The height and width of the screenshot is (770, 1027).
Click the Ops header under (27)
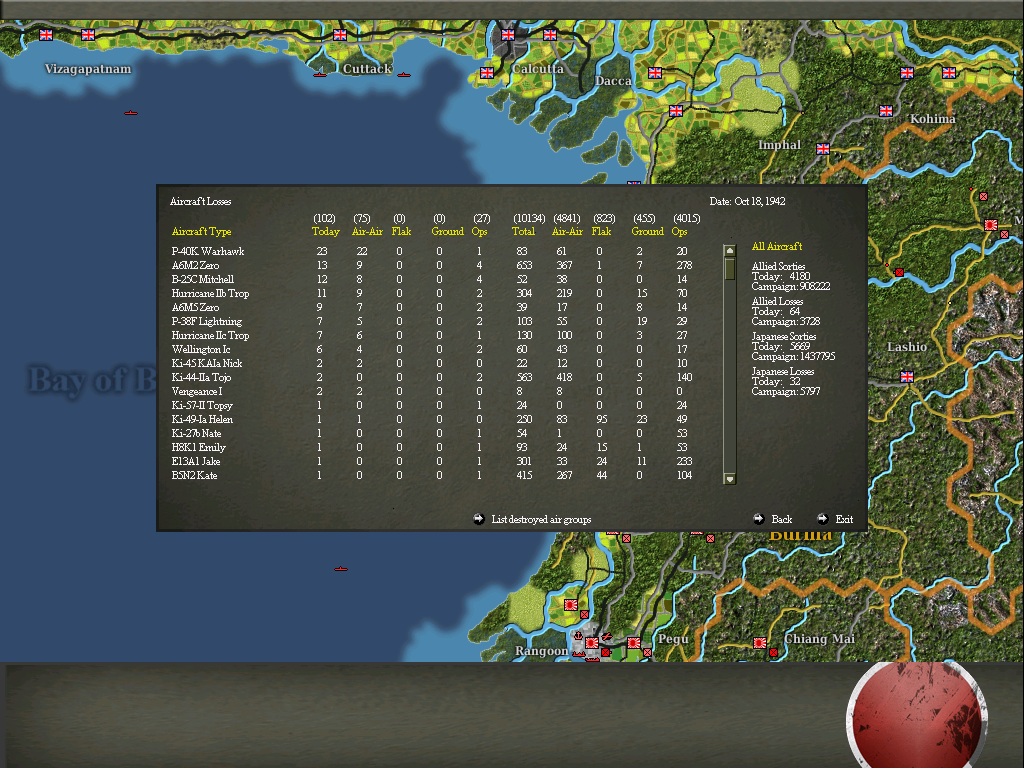(x=479, y=231)
